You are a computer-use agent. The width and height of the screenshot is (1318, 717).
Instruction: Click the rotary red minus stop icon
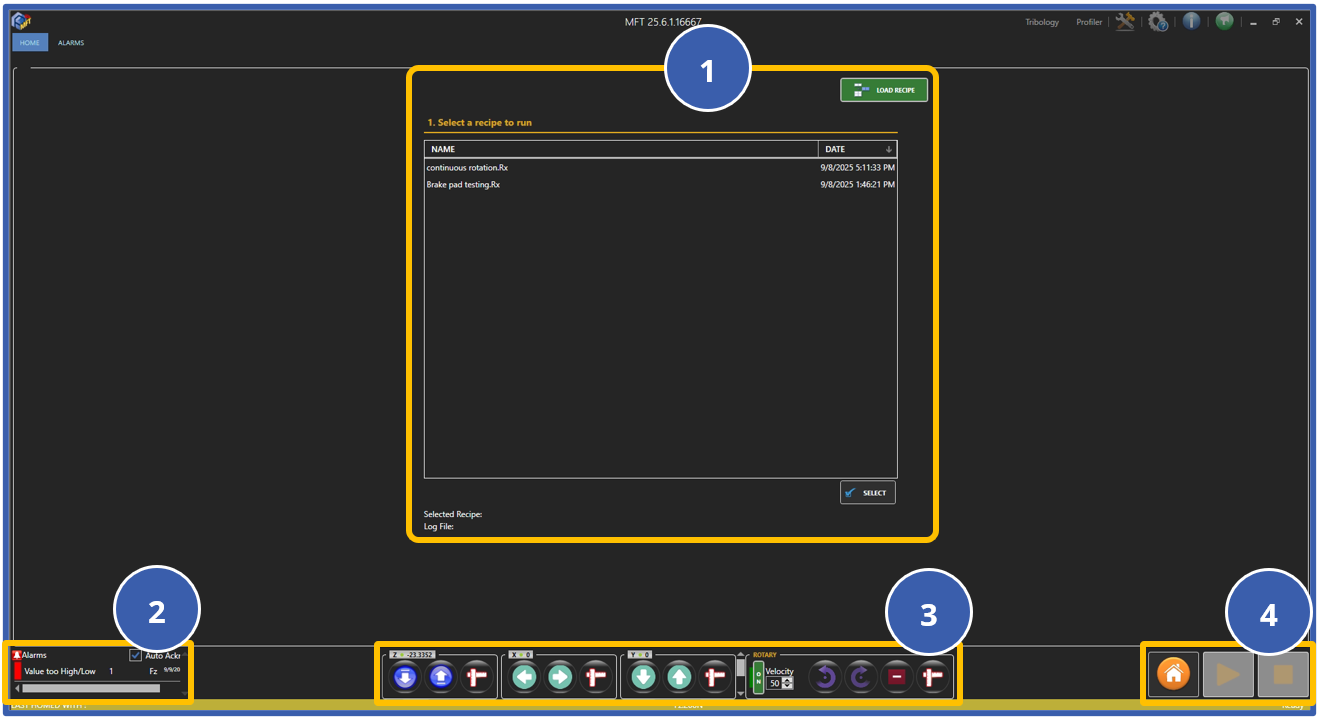pyautogui.click(x=895, y=677)
